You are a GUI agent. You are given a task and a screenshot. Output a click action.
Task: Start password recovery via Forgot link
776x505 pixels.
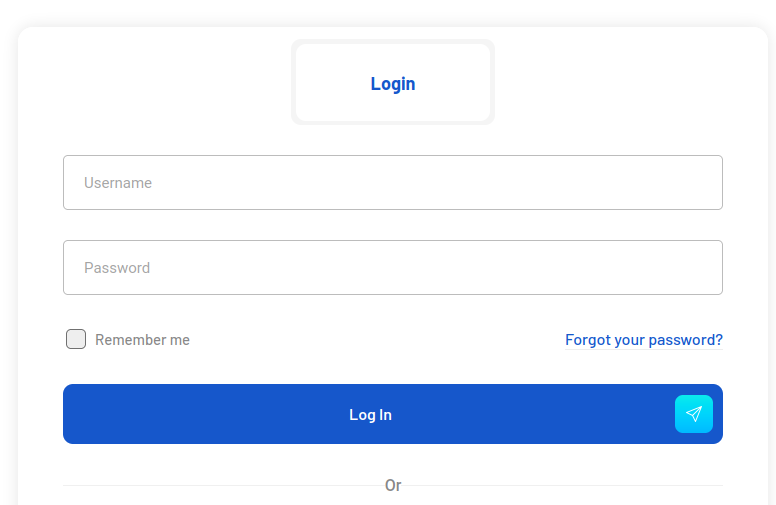[x=643, y=340]
